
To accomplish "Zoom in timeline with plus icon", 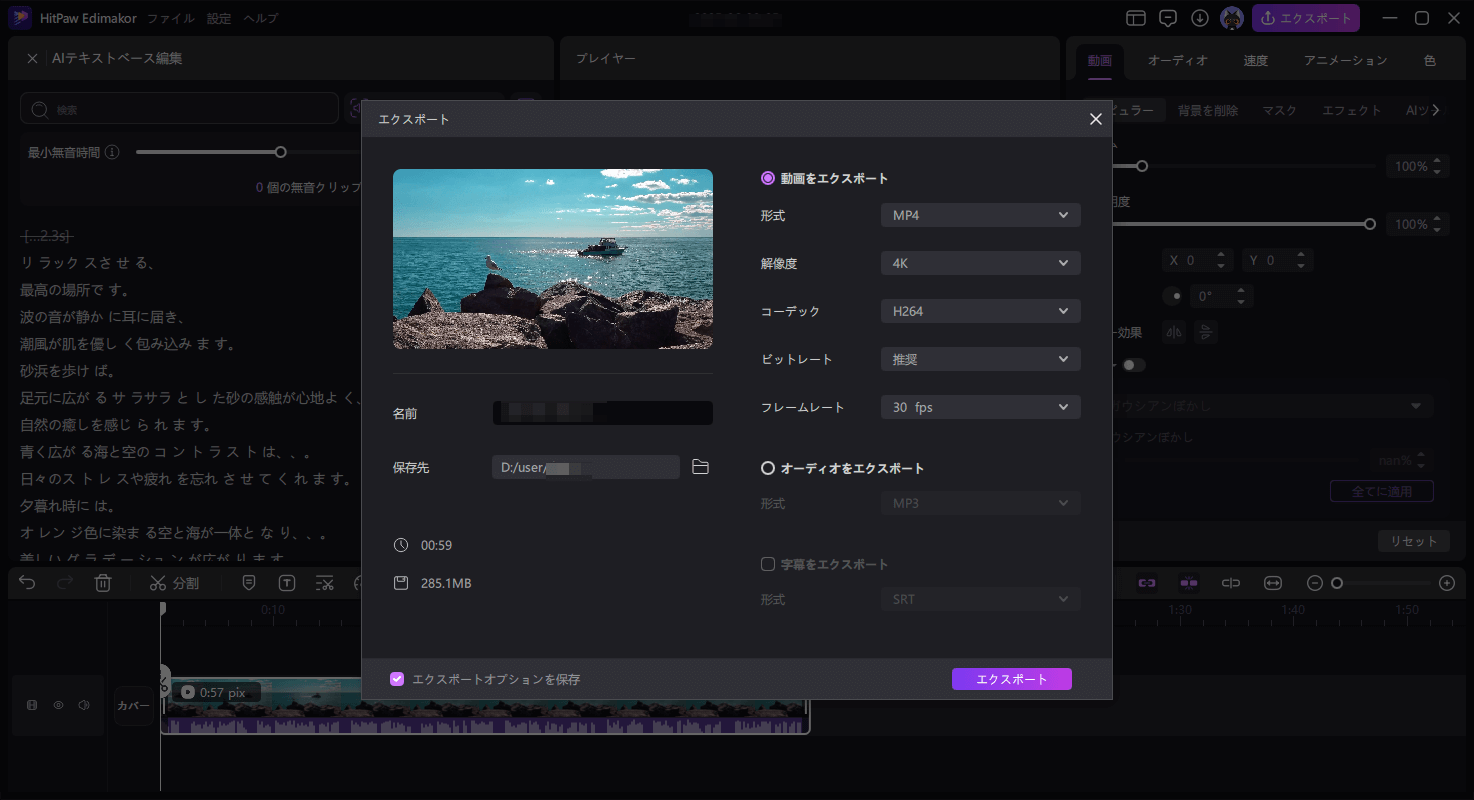I will [x=1446, y=583].
